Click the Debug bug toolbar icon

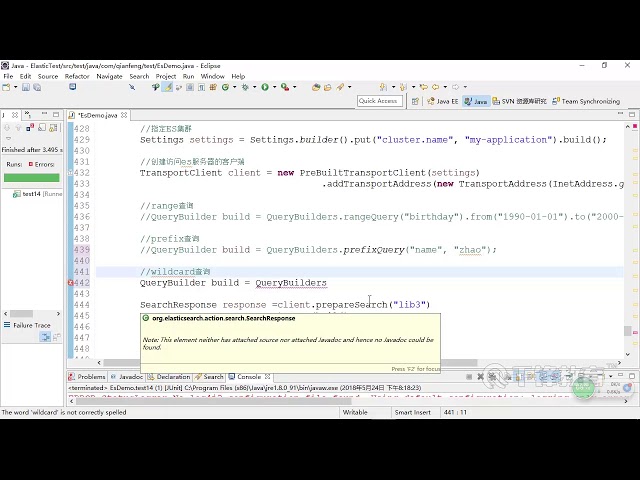tap(245, 87)
